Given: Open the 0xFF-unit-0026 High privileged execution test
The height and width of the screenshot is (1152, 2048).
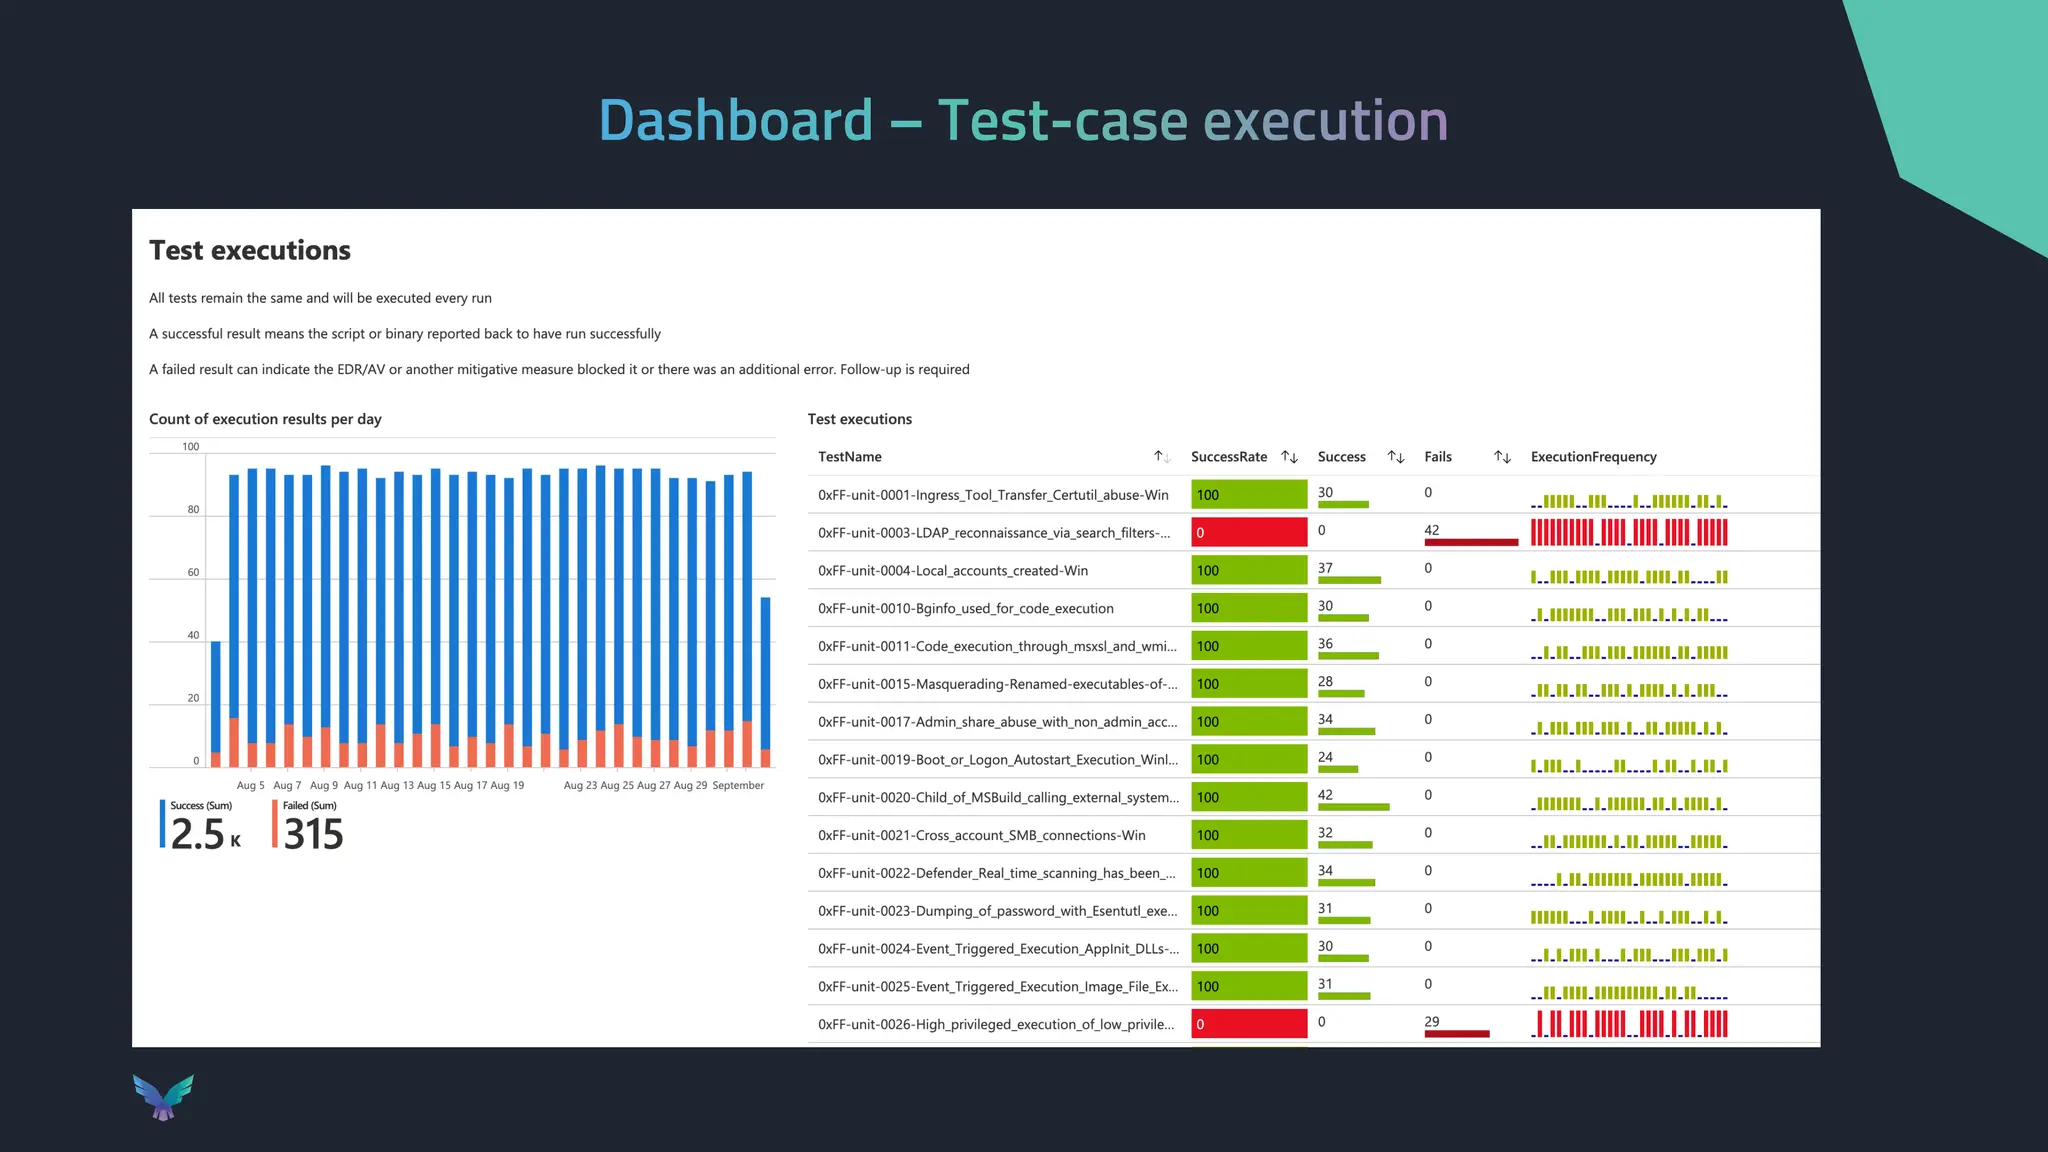Looking at the screenshot, I should pyautogui.click(x=995, y=1024).
